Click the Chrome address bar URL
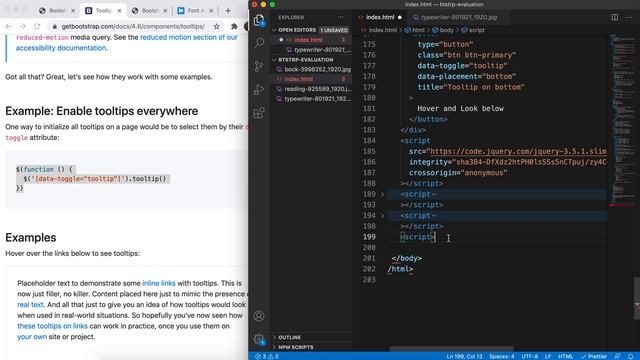This screenshot has height=360, width=640. pyautogui.click(x=133, y=26)
